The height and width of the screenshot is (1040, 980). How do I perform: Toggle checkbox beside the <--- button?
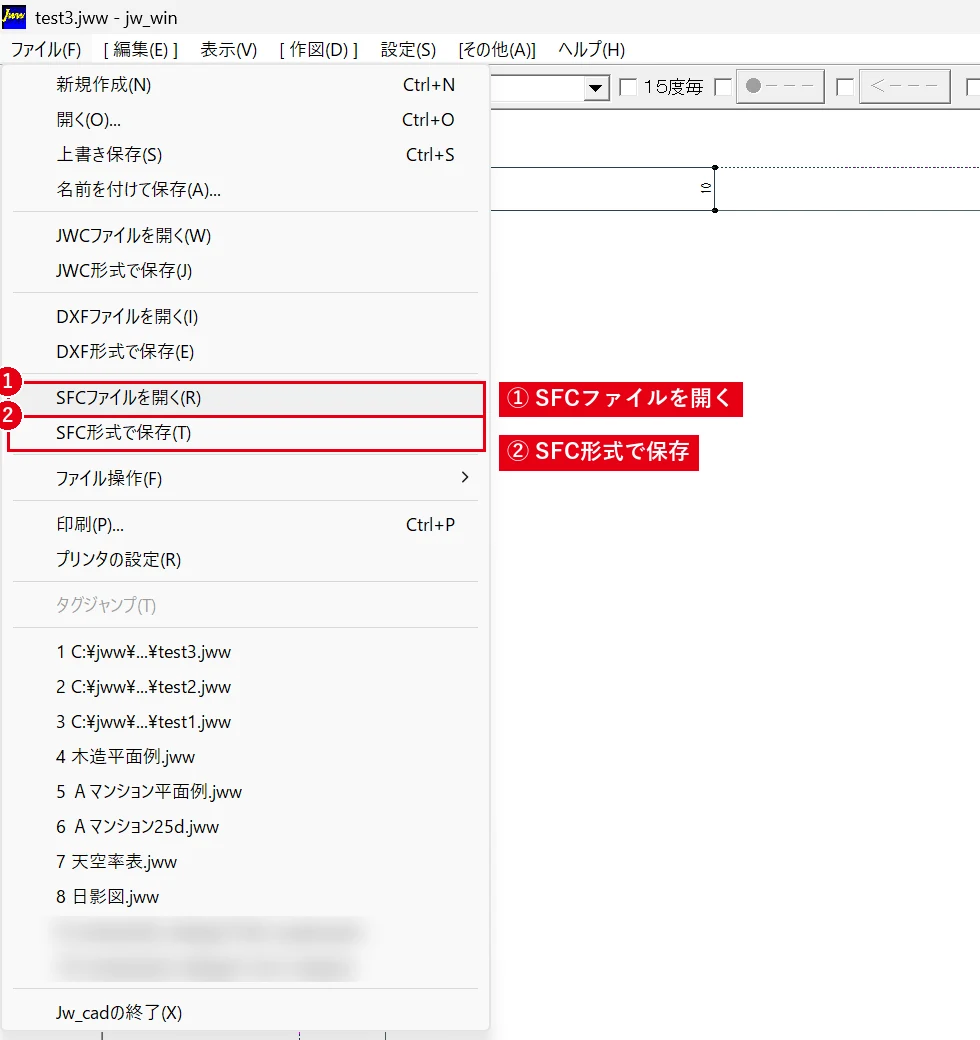tap(845, 87)
